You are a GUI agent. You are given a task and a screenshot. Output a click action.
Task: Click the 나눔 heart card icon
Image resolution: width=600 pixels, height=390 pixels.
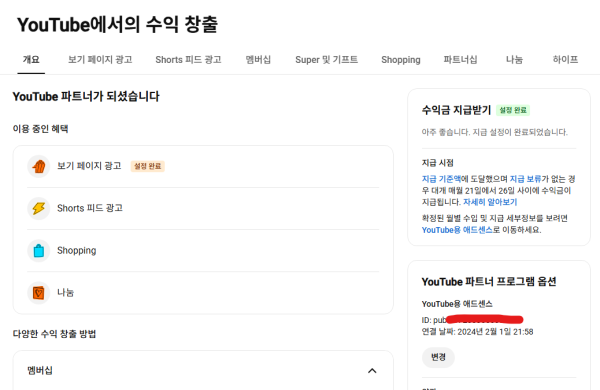[39, 292]
